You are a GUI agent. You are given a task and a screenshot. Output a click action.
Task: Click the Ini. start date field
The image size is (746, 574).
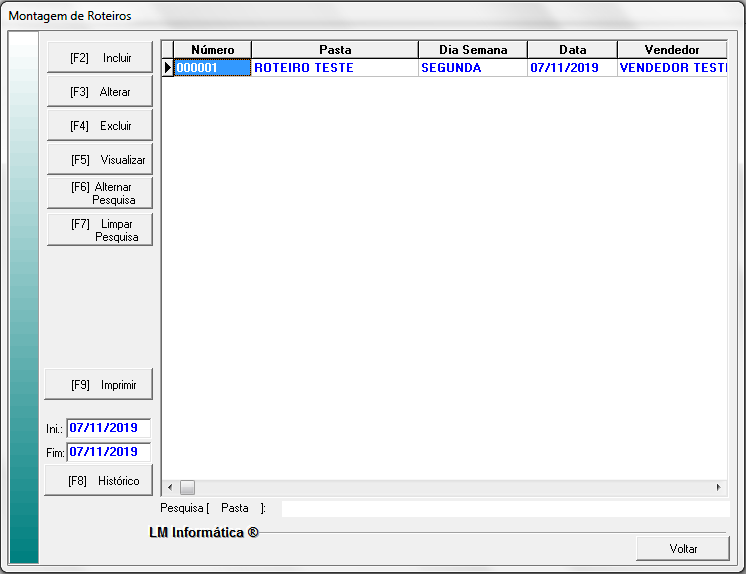click(108, 428)
